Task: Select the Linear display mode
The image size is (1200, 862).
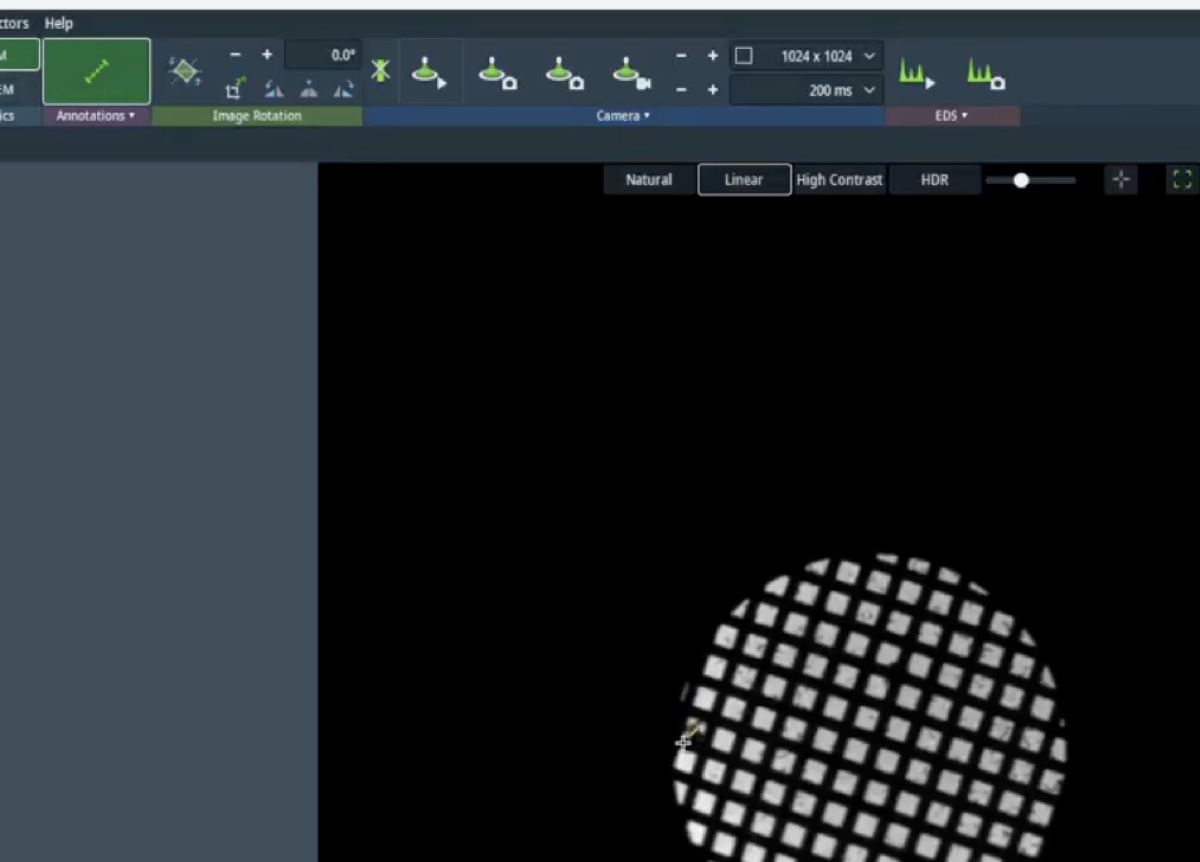Action: [744, 180]
